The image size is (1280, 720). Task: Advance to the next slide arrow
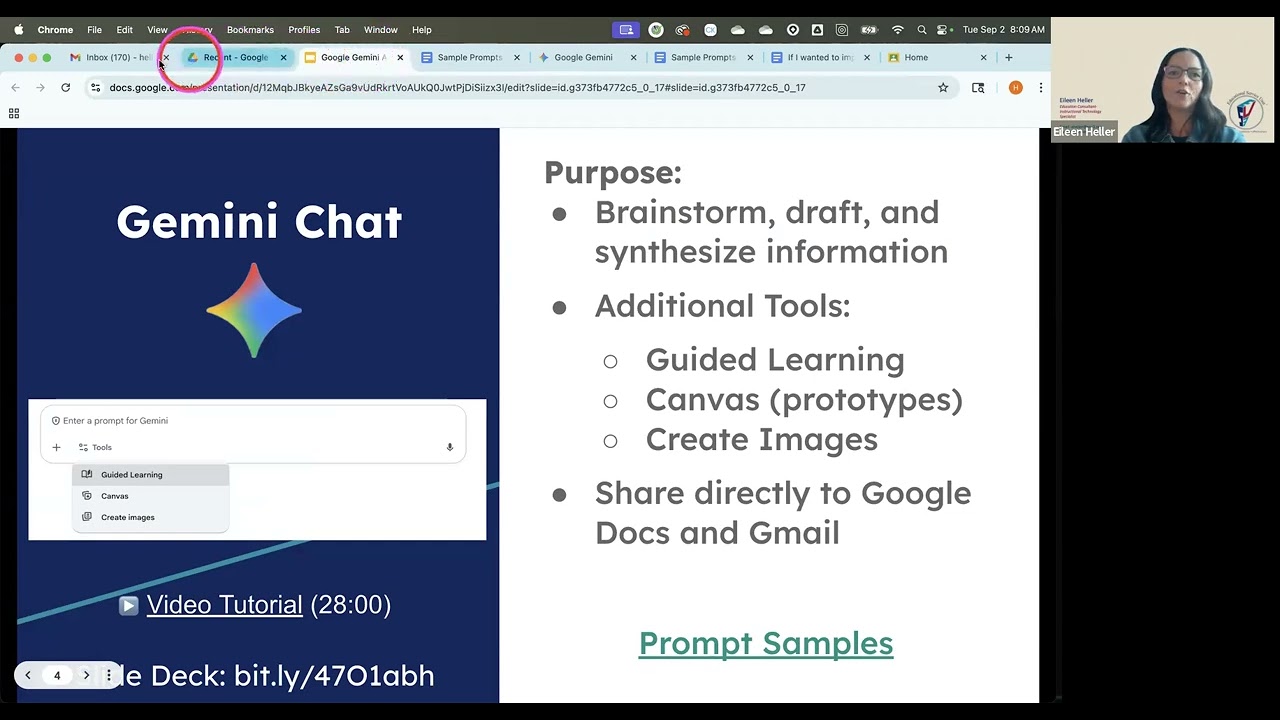[86, 676]
